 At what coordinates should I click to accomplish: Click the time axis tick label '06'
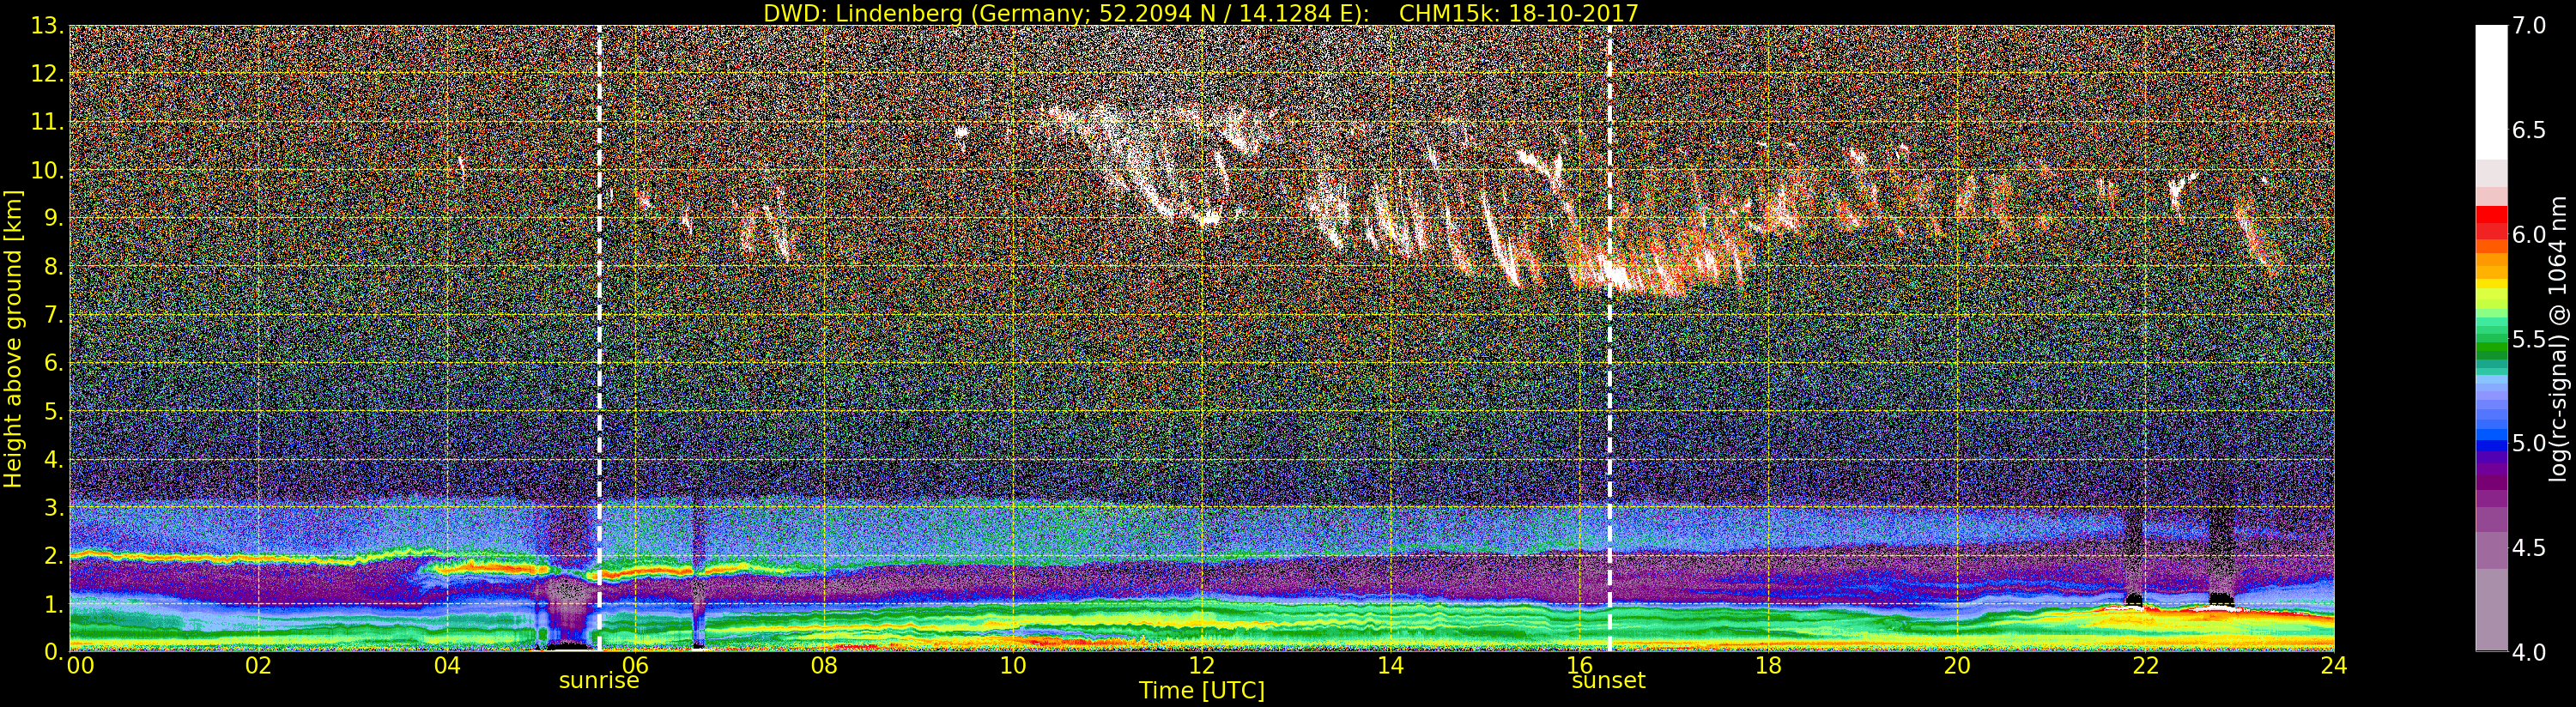pyautogui.click(x=636, y=666)
